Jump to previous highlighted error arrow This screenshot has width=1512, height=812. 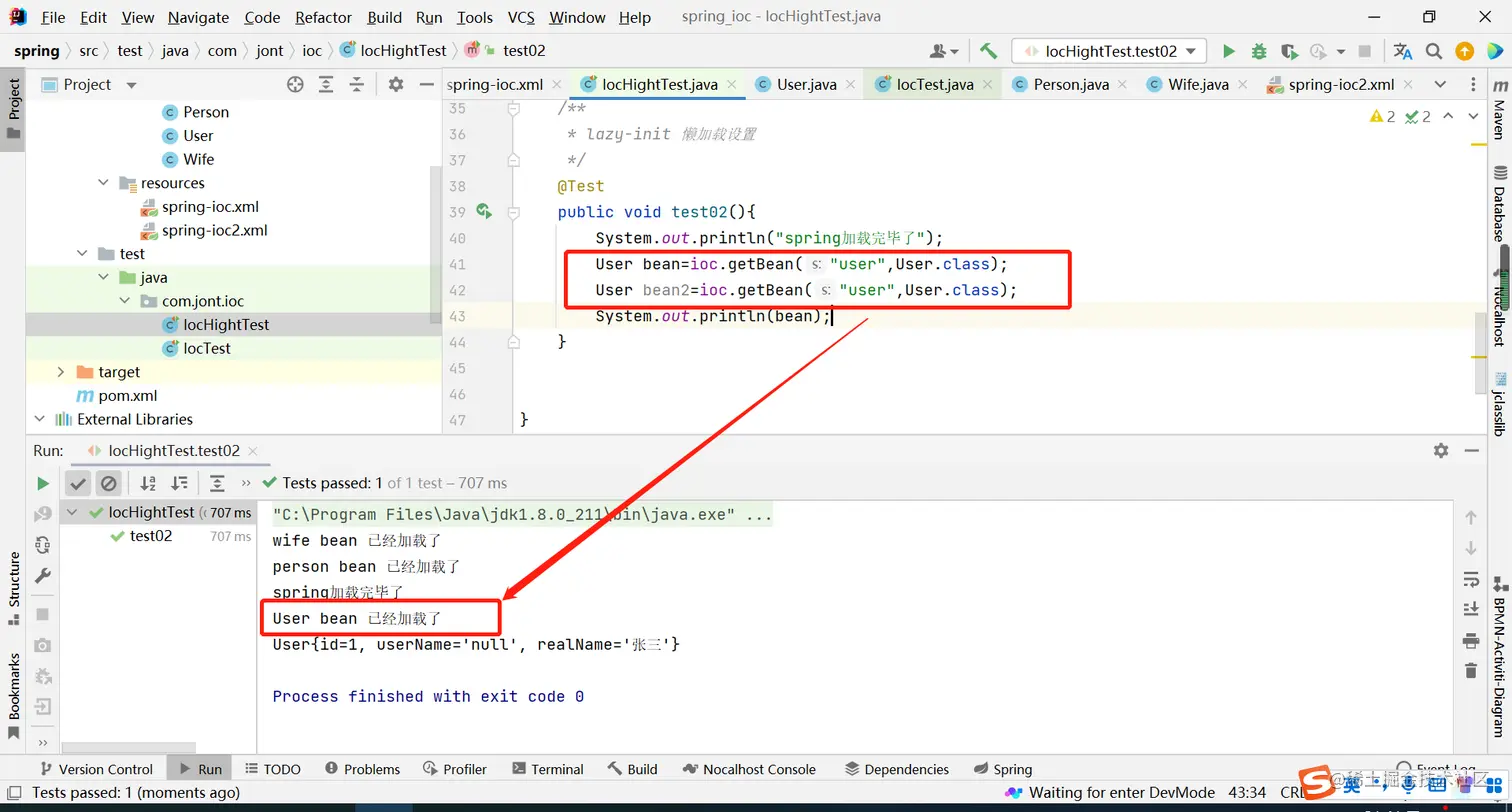click(x=1448, y=117)
